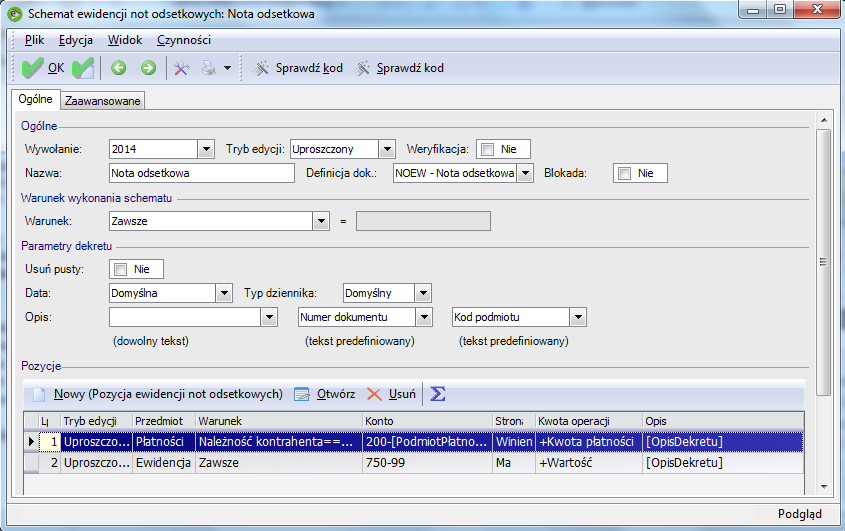Image resolution: width=845 pixels, height=531 pixels.
Task: Click the save-and-close checkmark icon beside OK
Action: click(x=83, y=68)
